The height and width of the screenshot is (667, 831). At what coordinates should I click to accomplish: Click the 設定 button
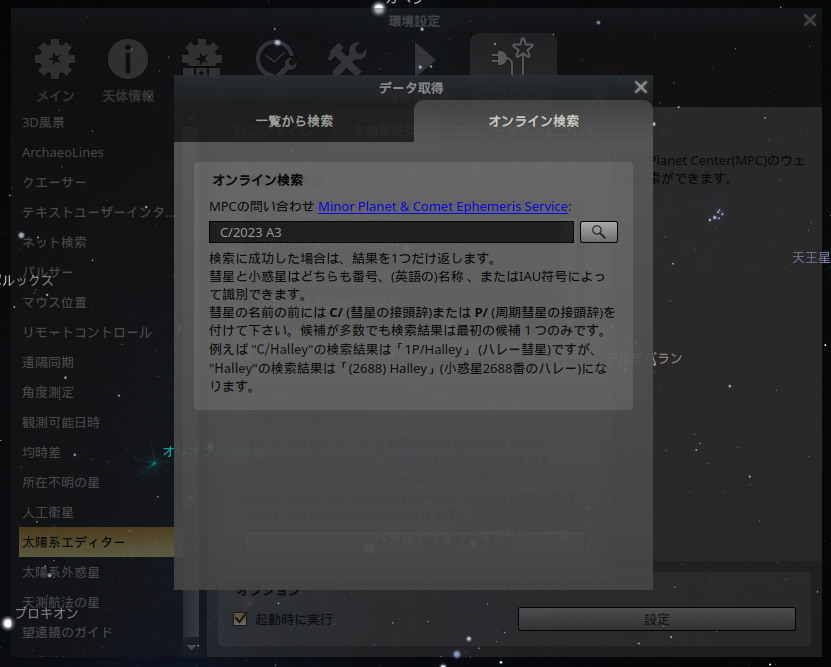(x=657, y=619)
